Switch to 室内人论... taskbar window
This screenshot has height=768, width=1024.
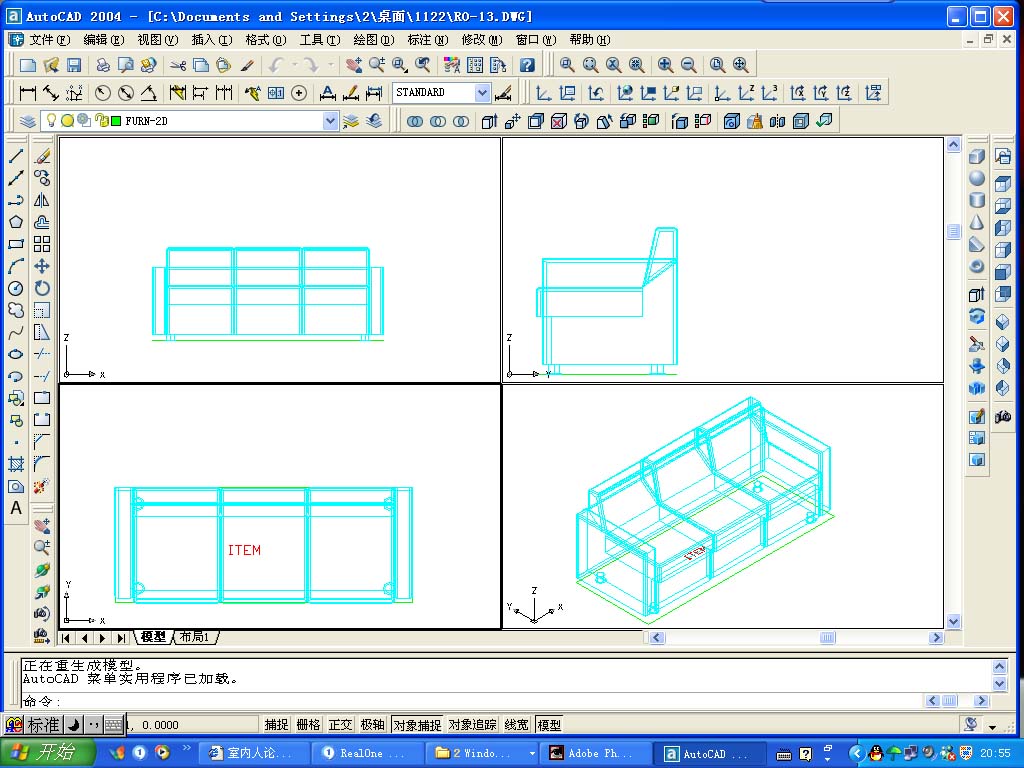[255, 754]
